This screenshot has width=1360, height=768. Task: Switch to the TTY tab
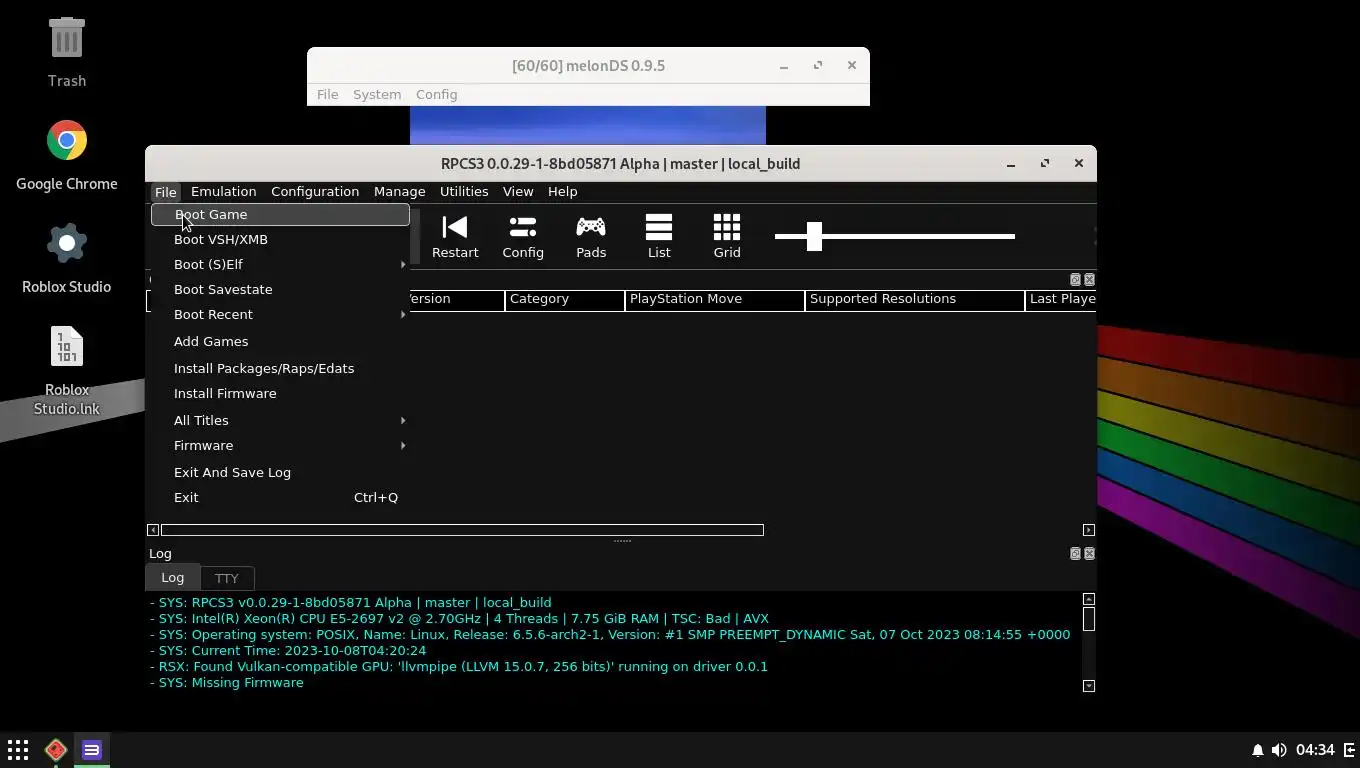tap(227, 578)
